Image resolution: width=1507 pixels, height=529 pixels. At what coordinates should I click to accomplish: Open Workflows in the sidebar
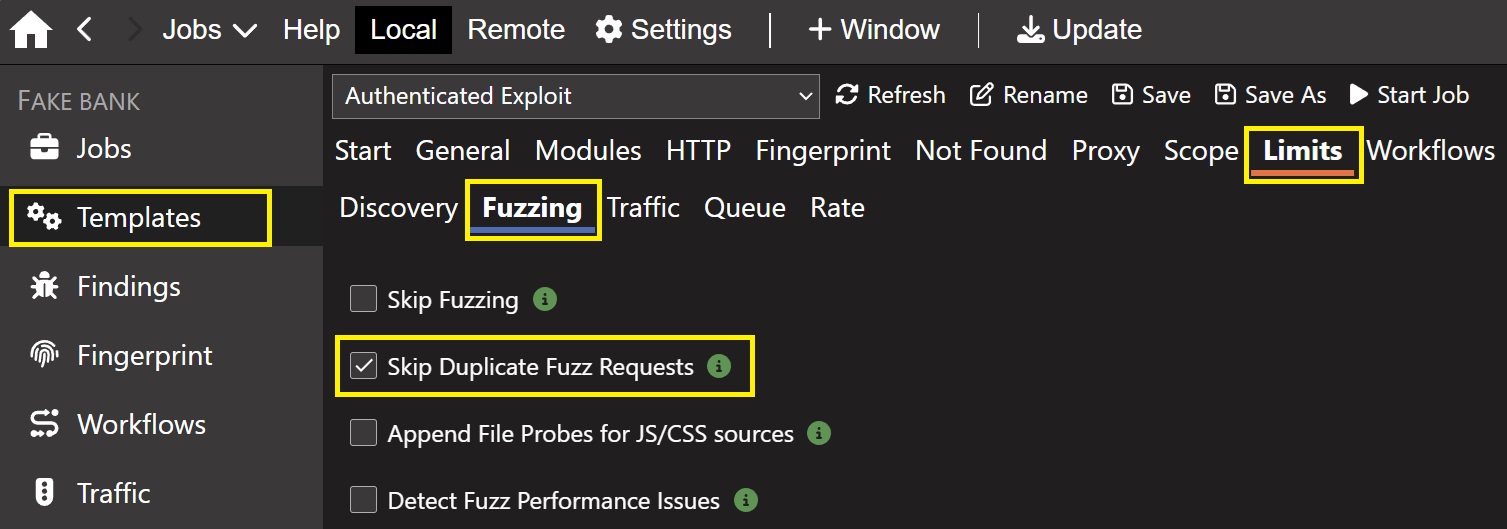point(44,425)
